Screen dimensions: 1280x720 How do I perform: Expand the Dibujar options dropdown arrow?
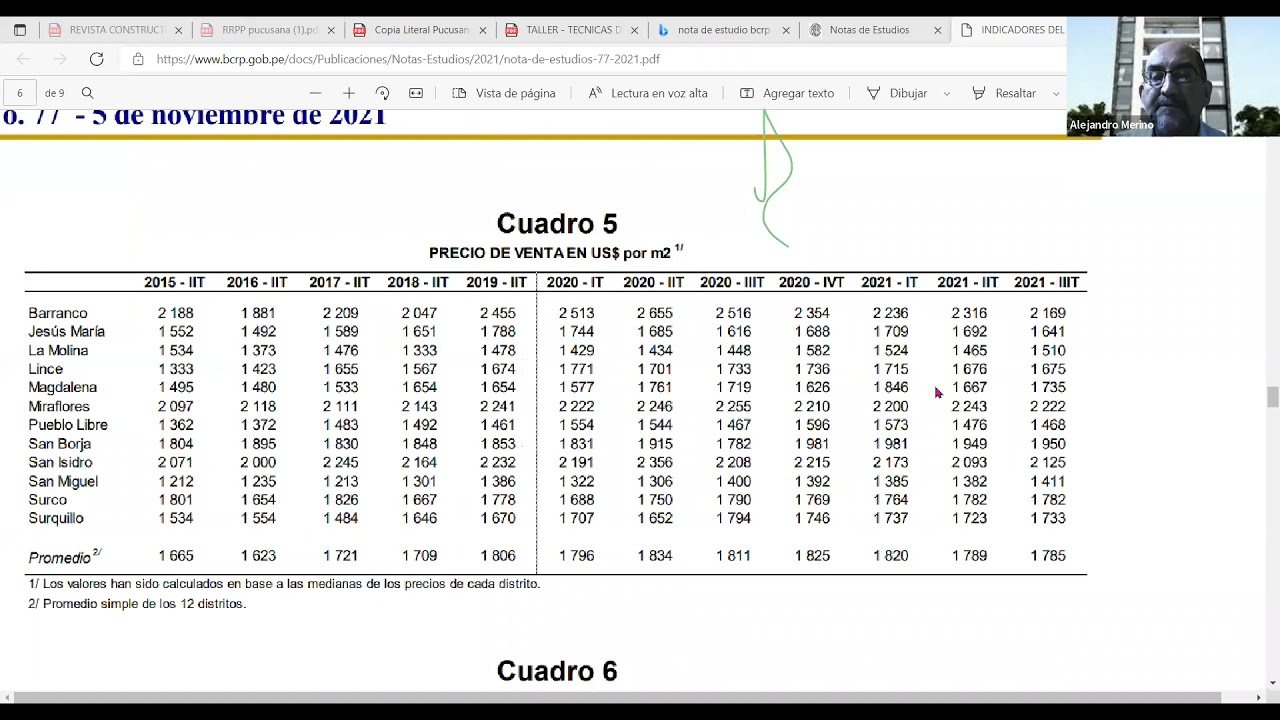point(947,93)
